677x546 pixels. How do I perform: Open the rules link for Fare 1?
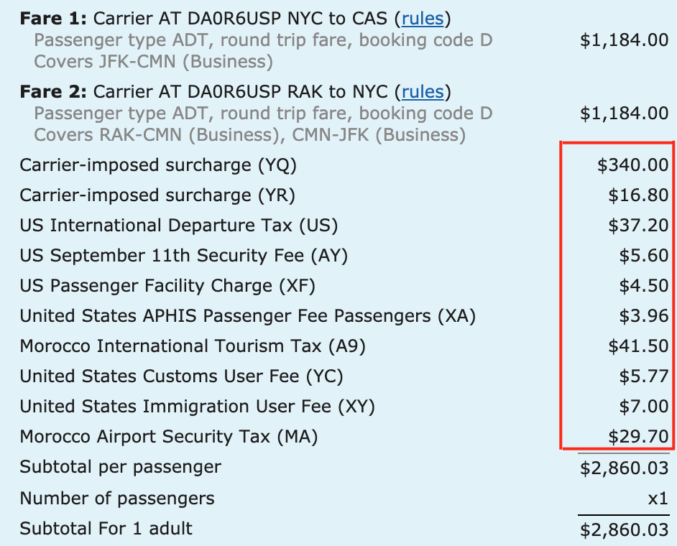(x=422, y=19)
